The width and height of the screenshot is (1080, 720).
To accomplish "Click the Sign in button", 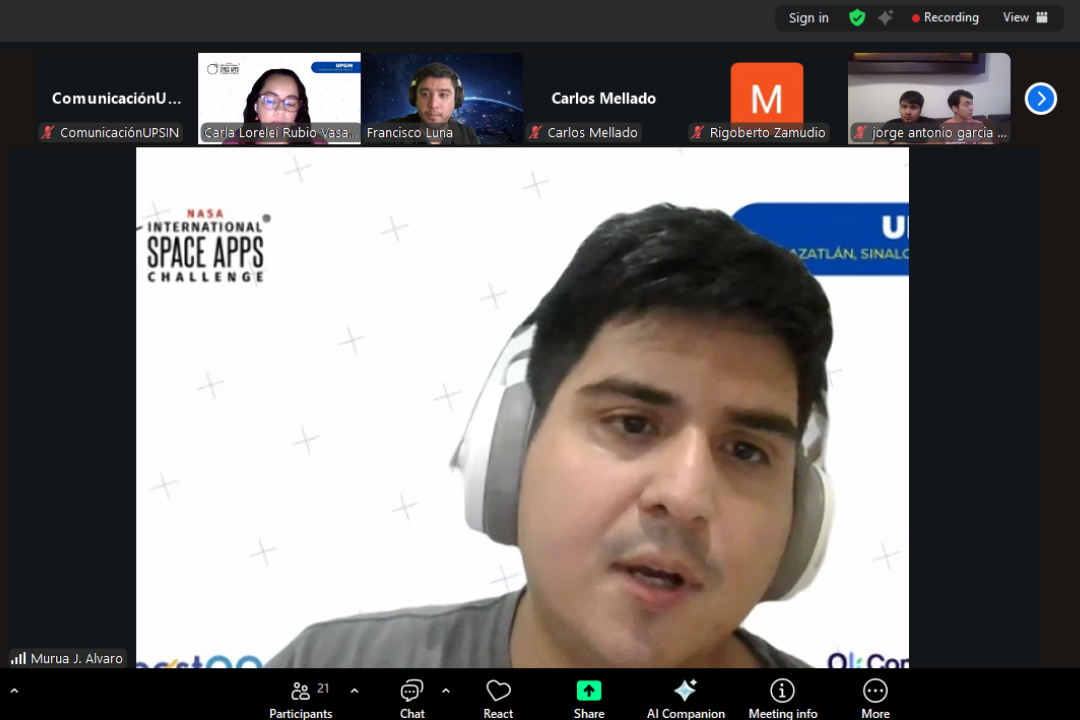I will click(808, 17).
